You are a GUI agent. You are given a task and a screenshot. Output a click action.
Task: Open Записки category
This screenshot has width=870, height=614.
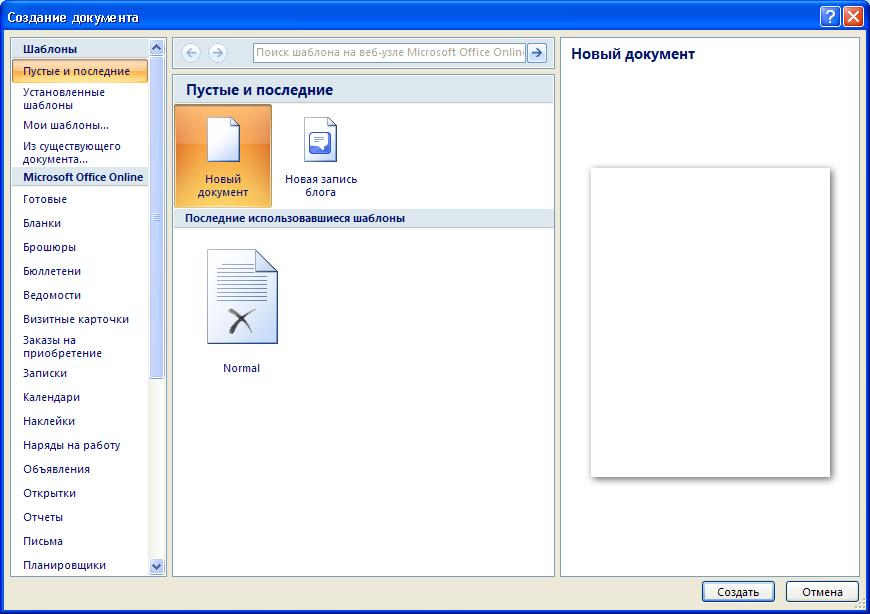[80, 373]
